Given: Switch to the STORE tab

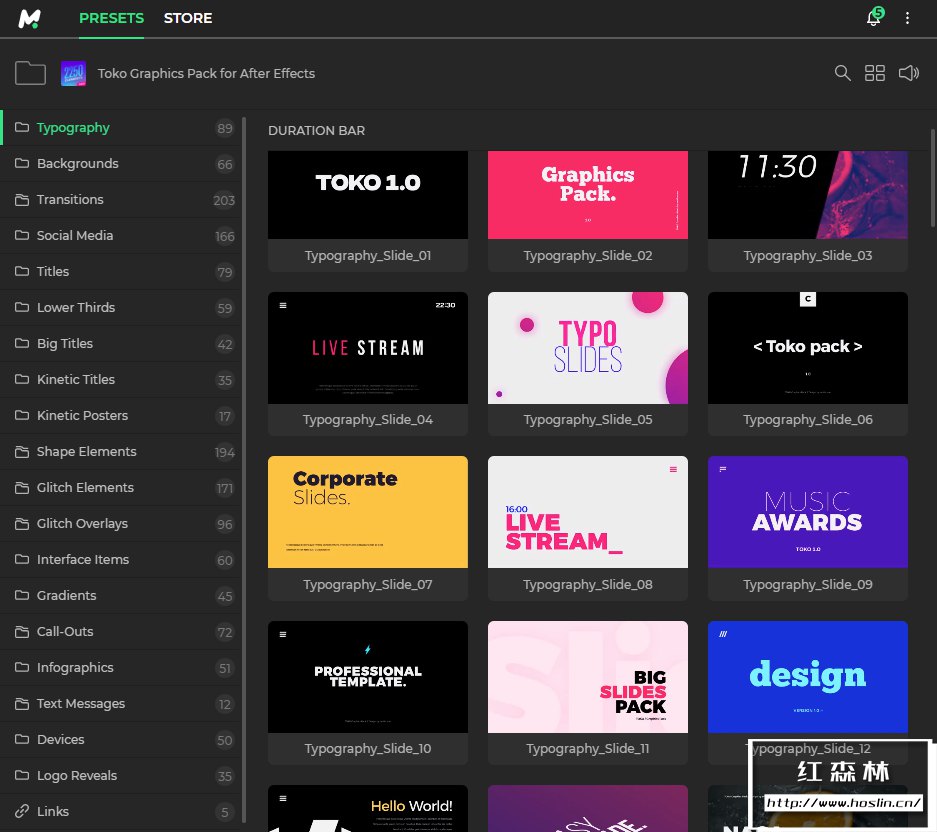Looking at the screenshot, I should pos(188,18).
